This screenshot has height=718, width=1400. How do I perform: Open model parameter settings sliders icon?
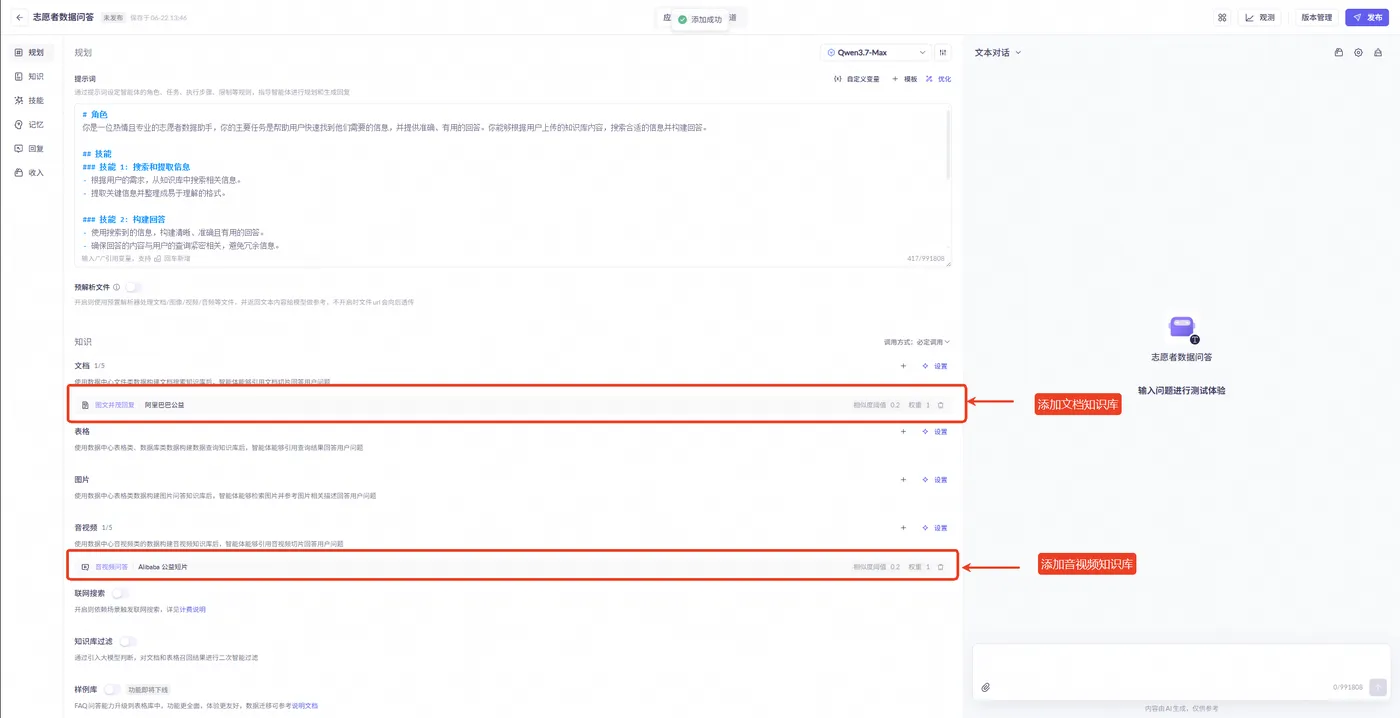point(944,52)
